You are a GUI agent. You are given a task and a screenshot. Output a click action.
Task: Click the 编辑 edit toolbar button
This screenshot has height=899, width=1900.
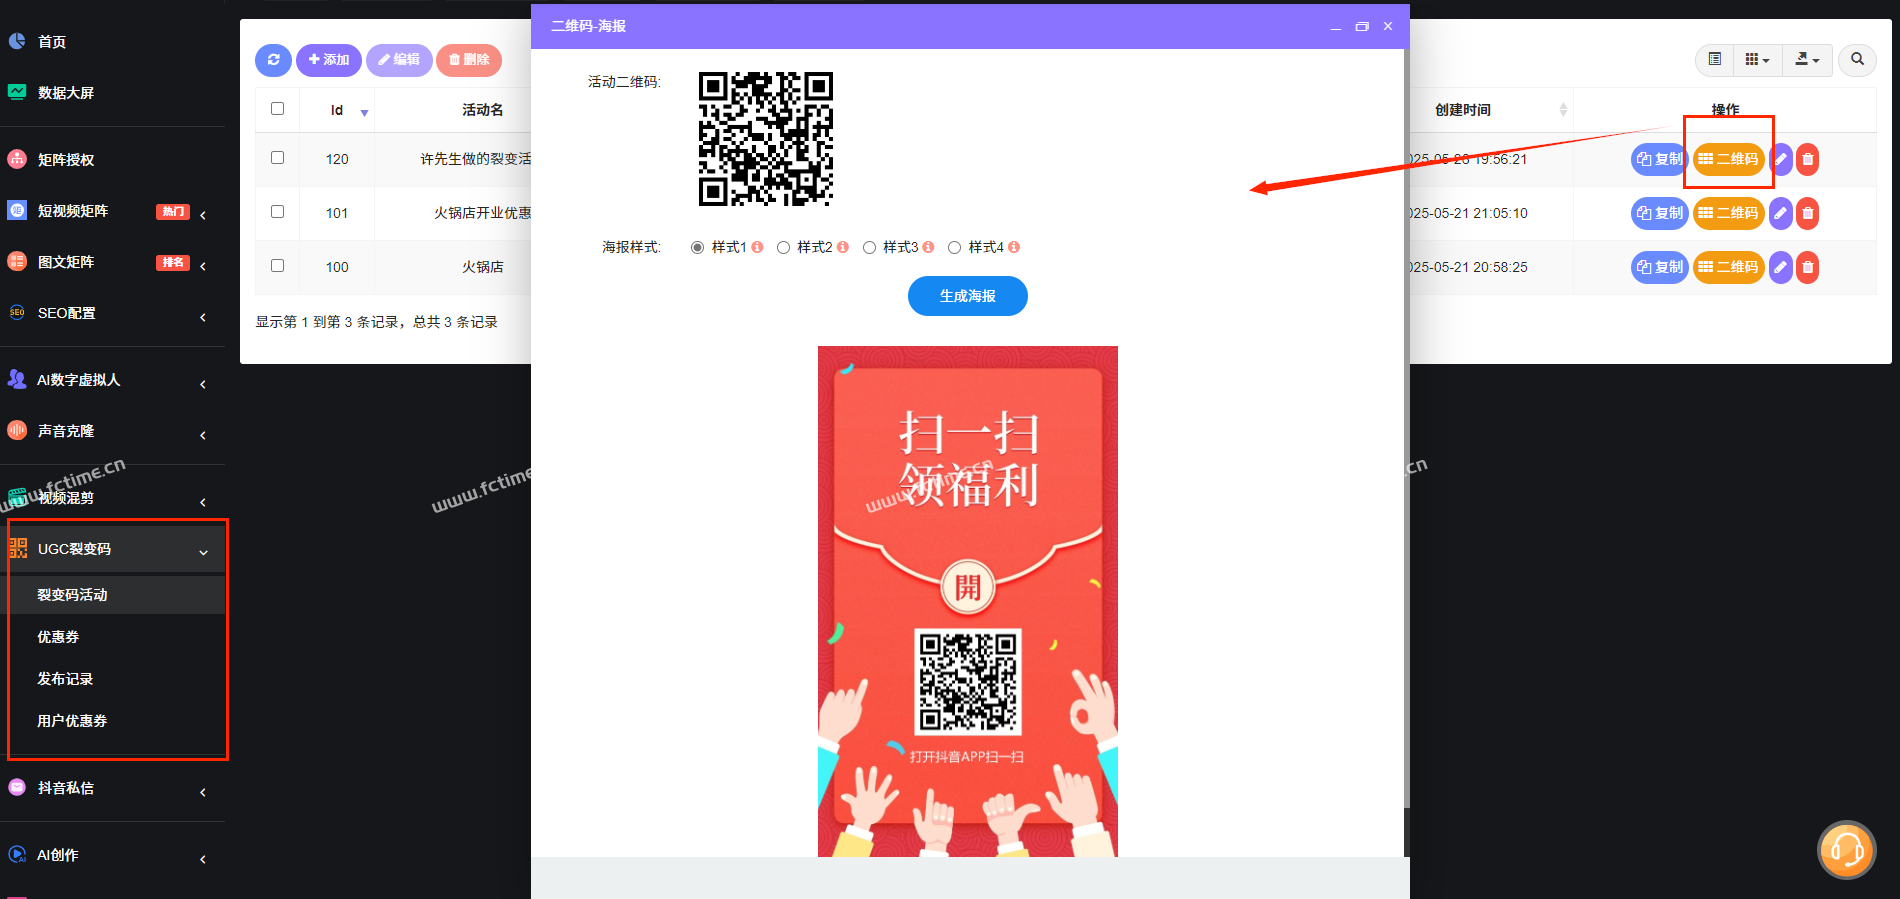pos(399,60)
